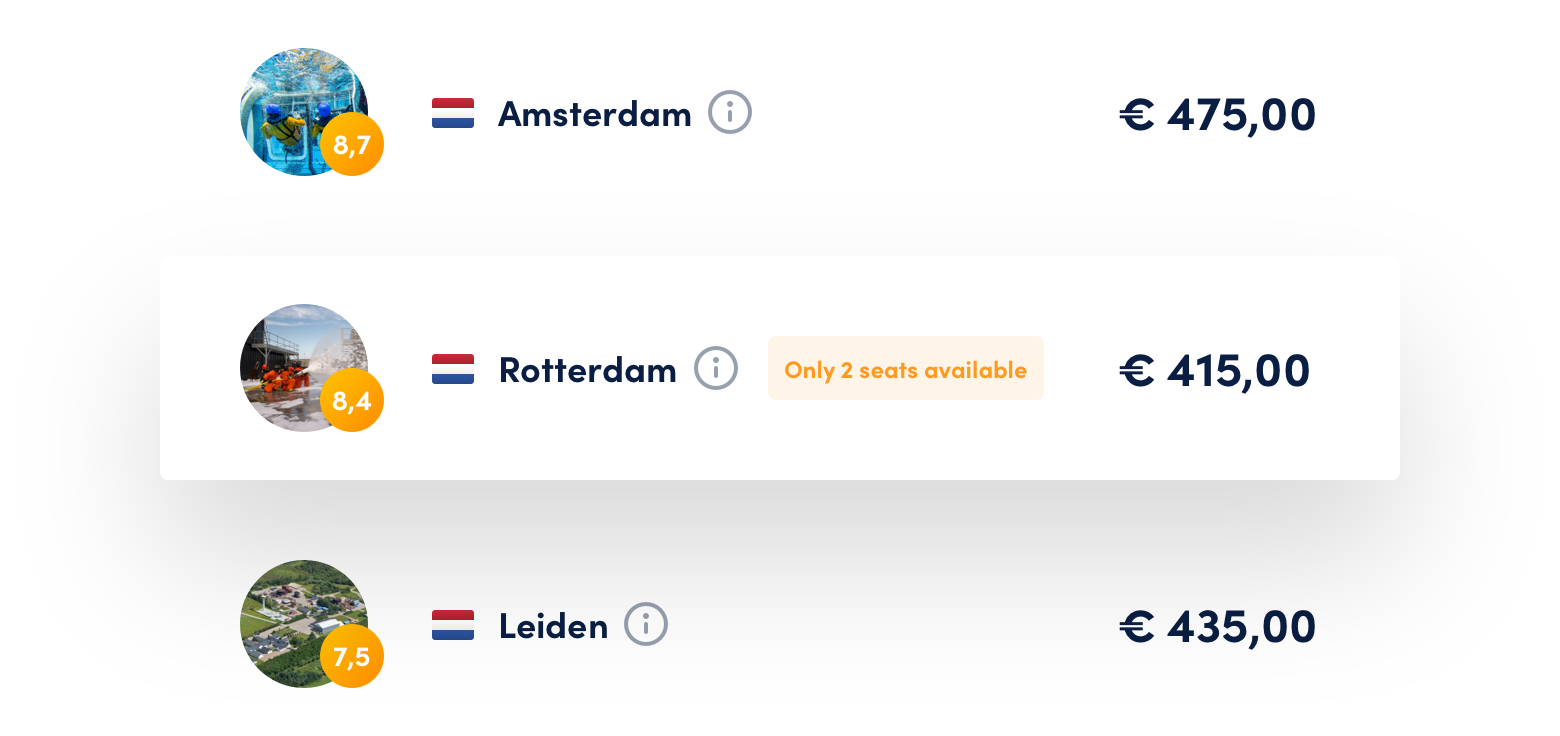
Task: Click the Dutch flag beside Leiden
Action: 452,625
